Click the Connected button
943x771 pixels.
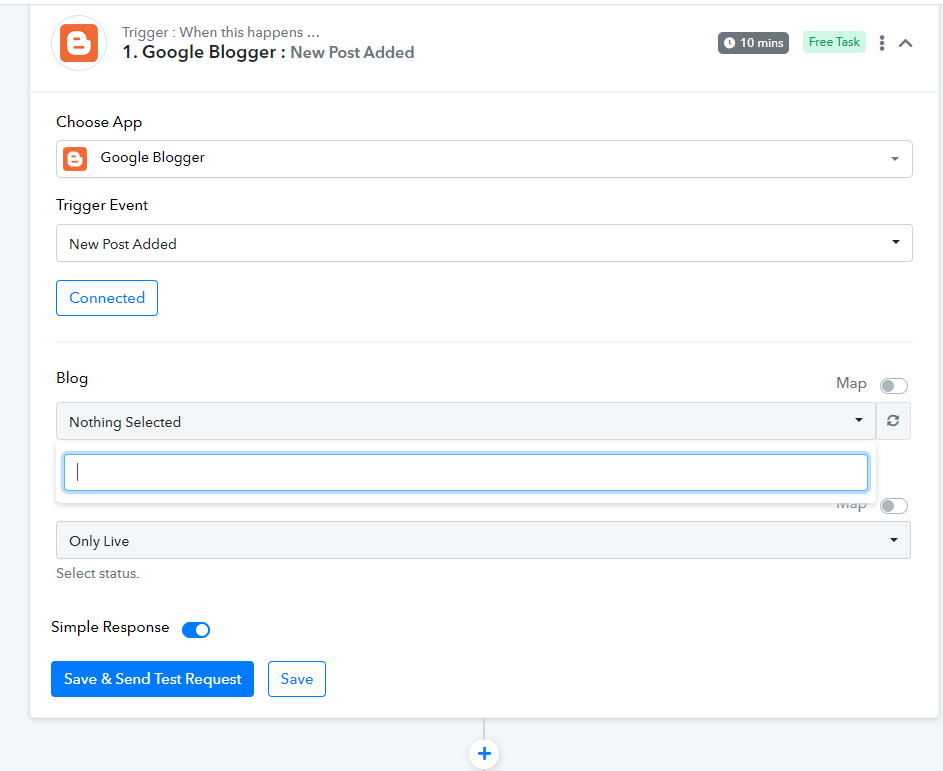pyautogui.click(x=107, y=298)
